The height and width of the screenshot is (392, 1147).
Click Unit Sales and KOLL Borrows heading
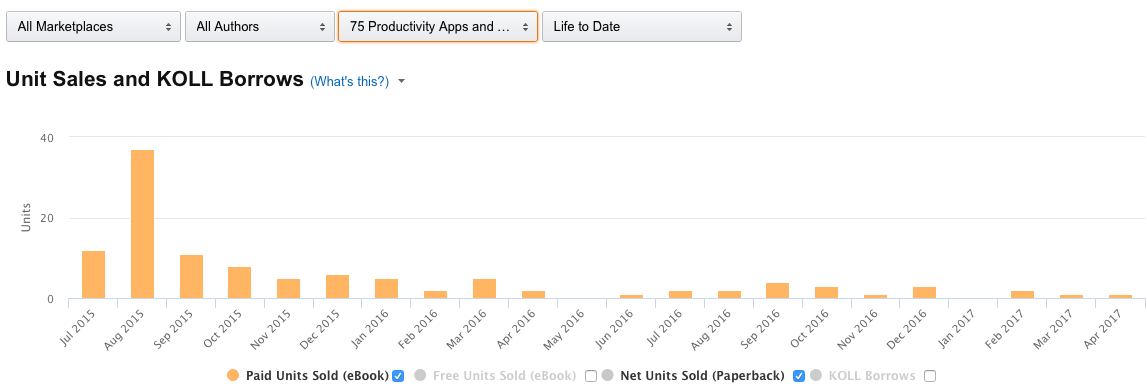pos(154,79)
